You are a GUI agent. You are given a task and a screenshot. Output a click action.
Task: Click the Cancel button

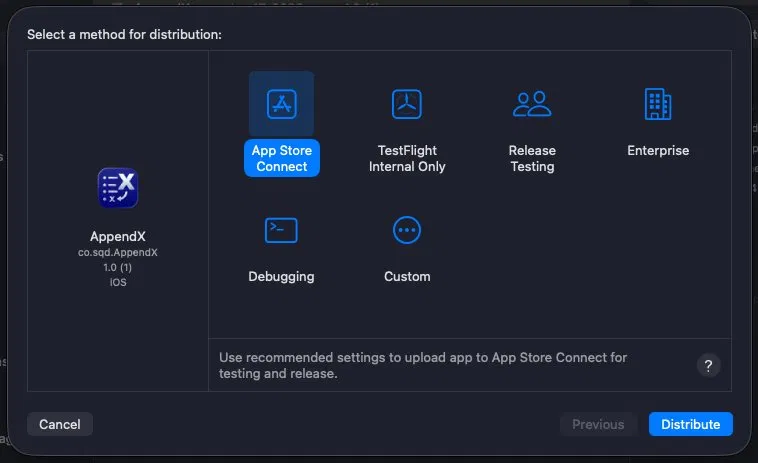[60, 424]
